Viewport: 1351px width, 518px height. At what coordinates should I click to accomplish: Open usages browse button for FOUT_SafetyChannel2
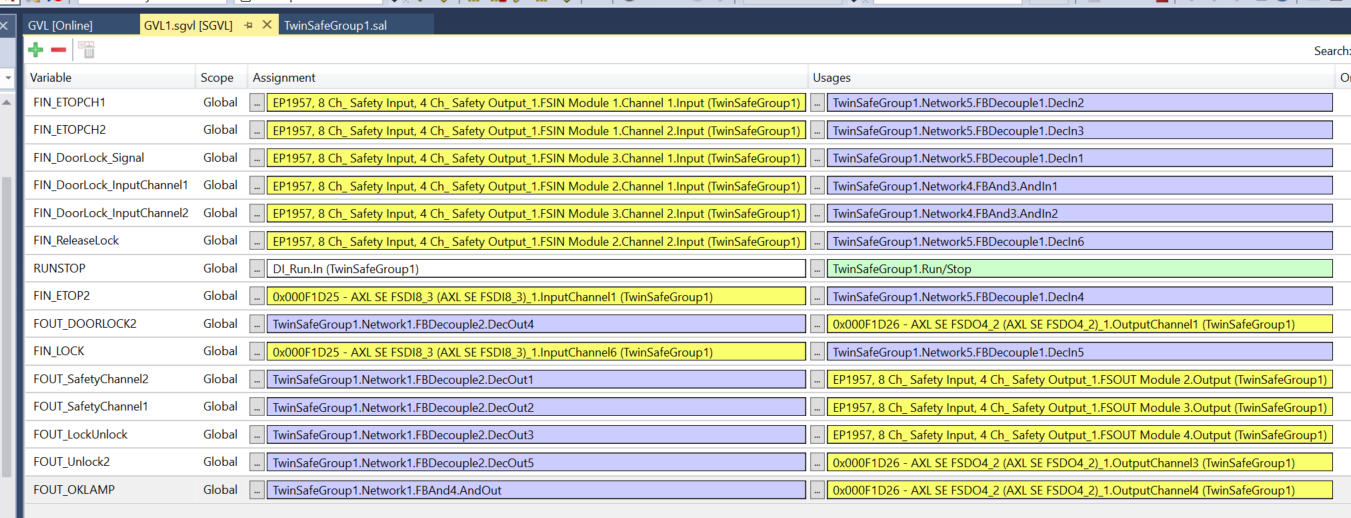tap(818, 379)
